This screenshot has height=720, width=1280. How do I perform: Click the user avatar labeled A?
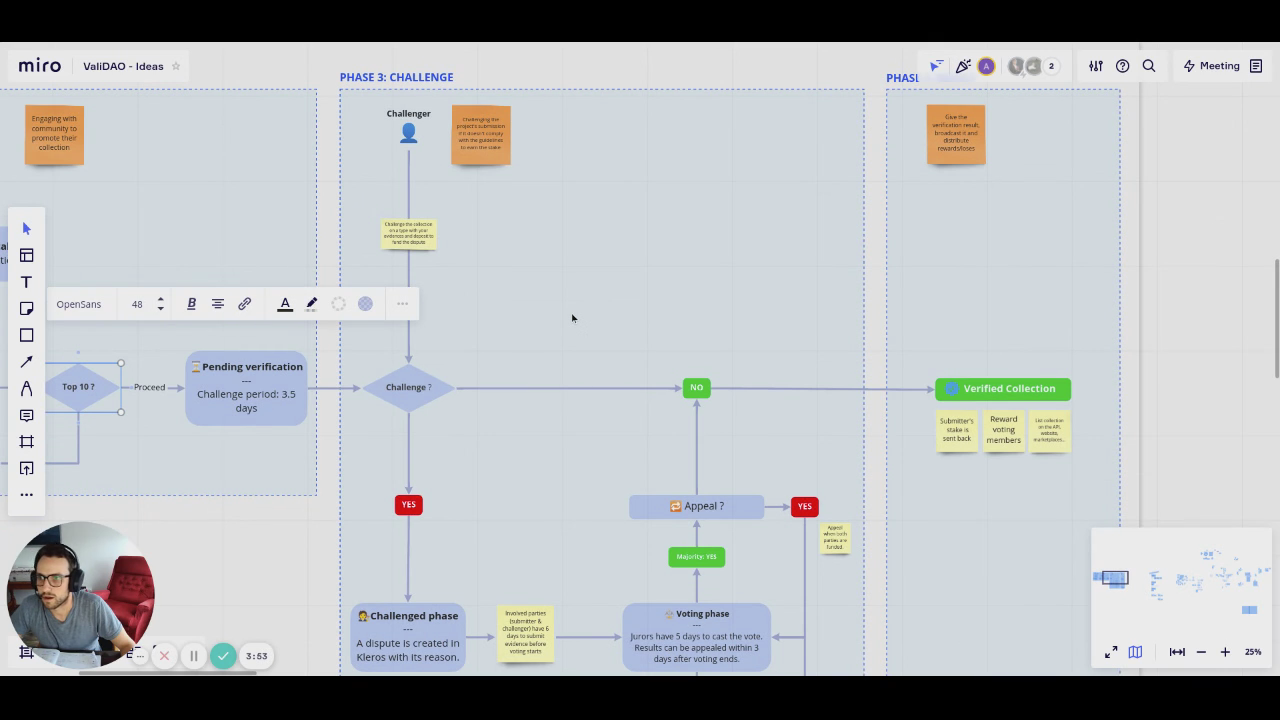986,66
